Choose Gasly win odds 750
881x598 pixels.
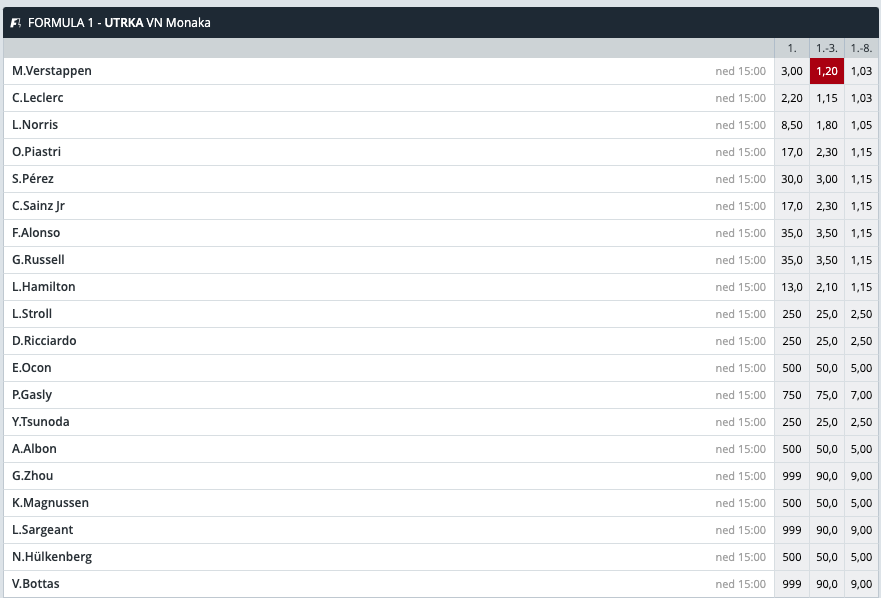[x=791, y=395]
